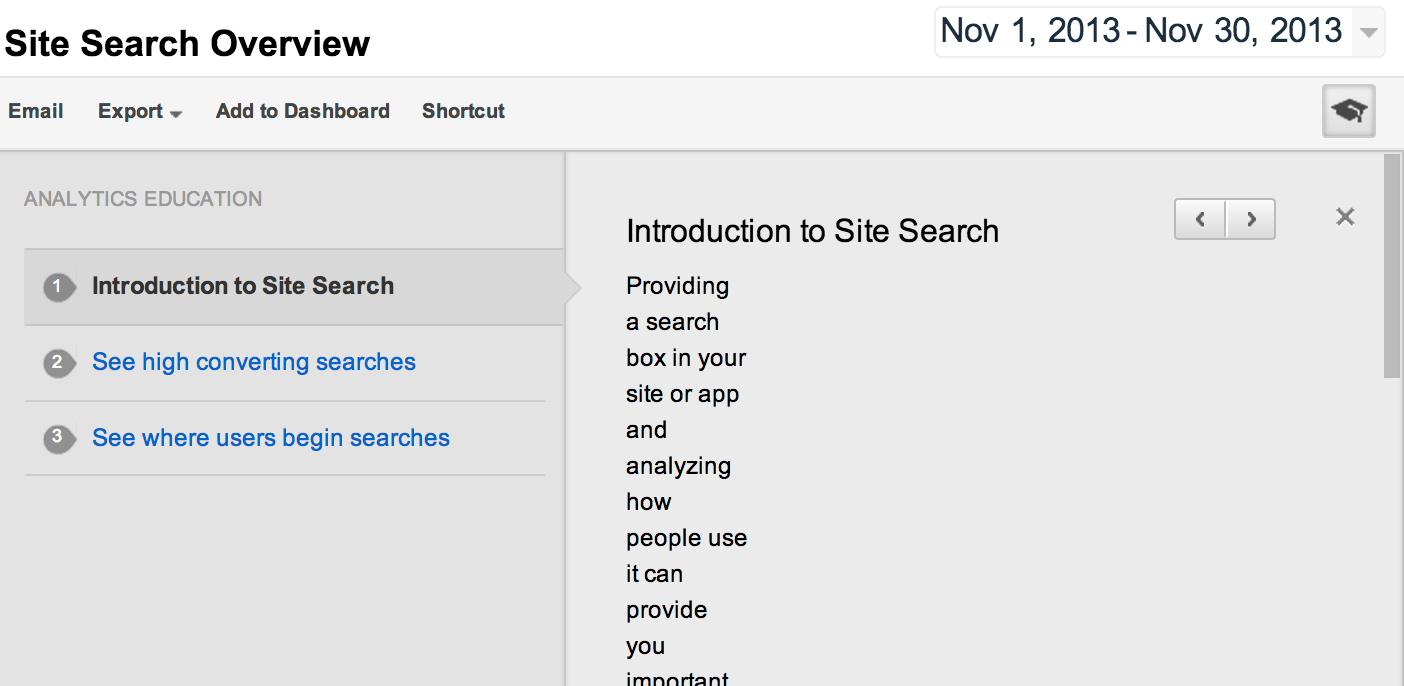Viewport: 1404px width, 686px height.
Task: Open the Nov 2013 date range picker
Action: point(1141,31)
